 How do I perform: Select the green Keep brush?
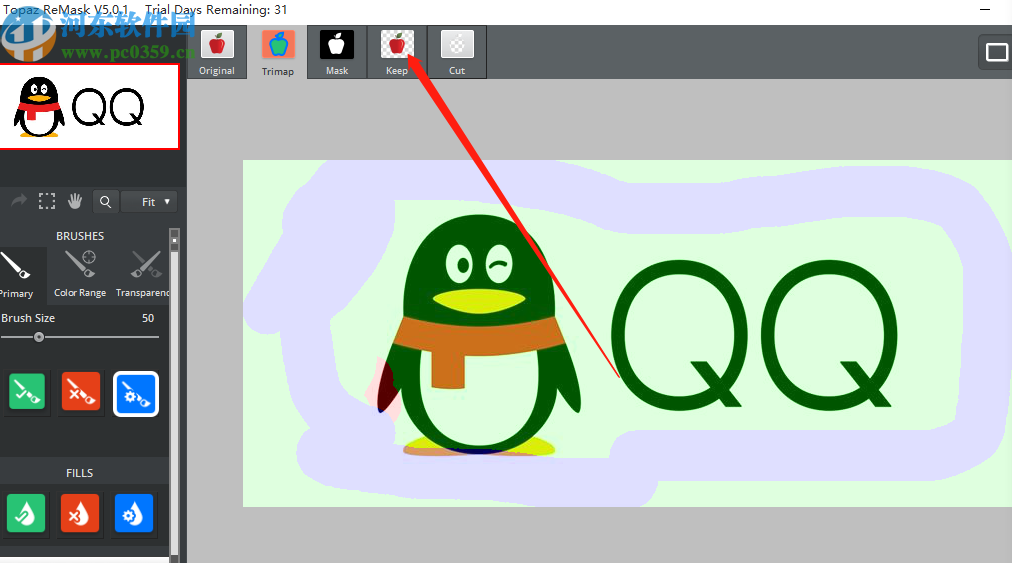coord(26,392)
